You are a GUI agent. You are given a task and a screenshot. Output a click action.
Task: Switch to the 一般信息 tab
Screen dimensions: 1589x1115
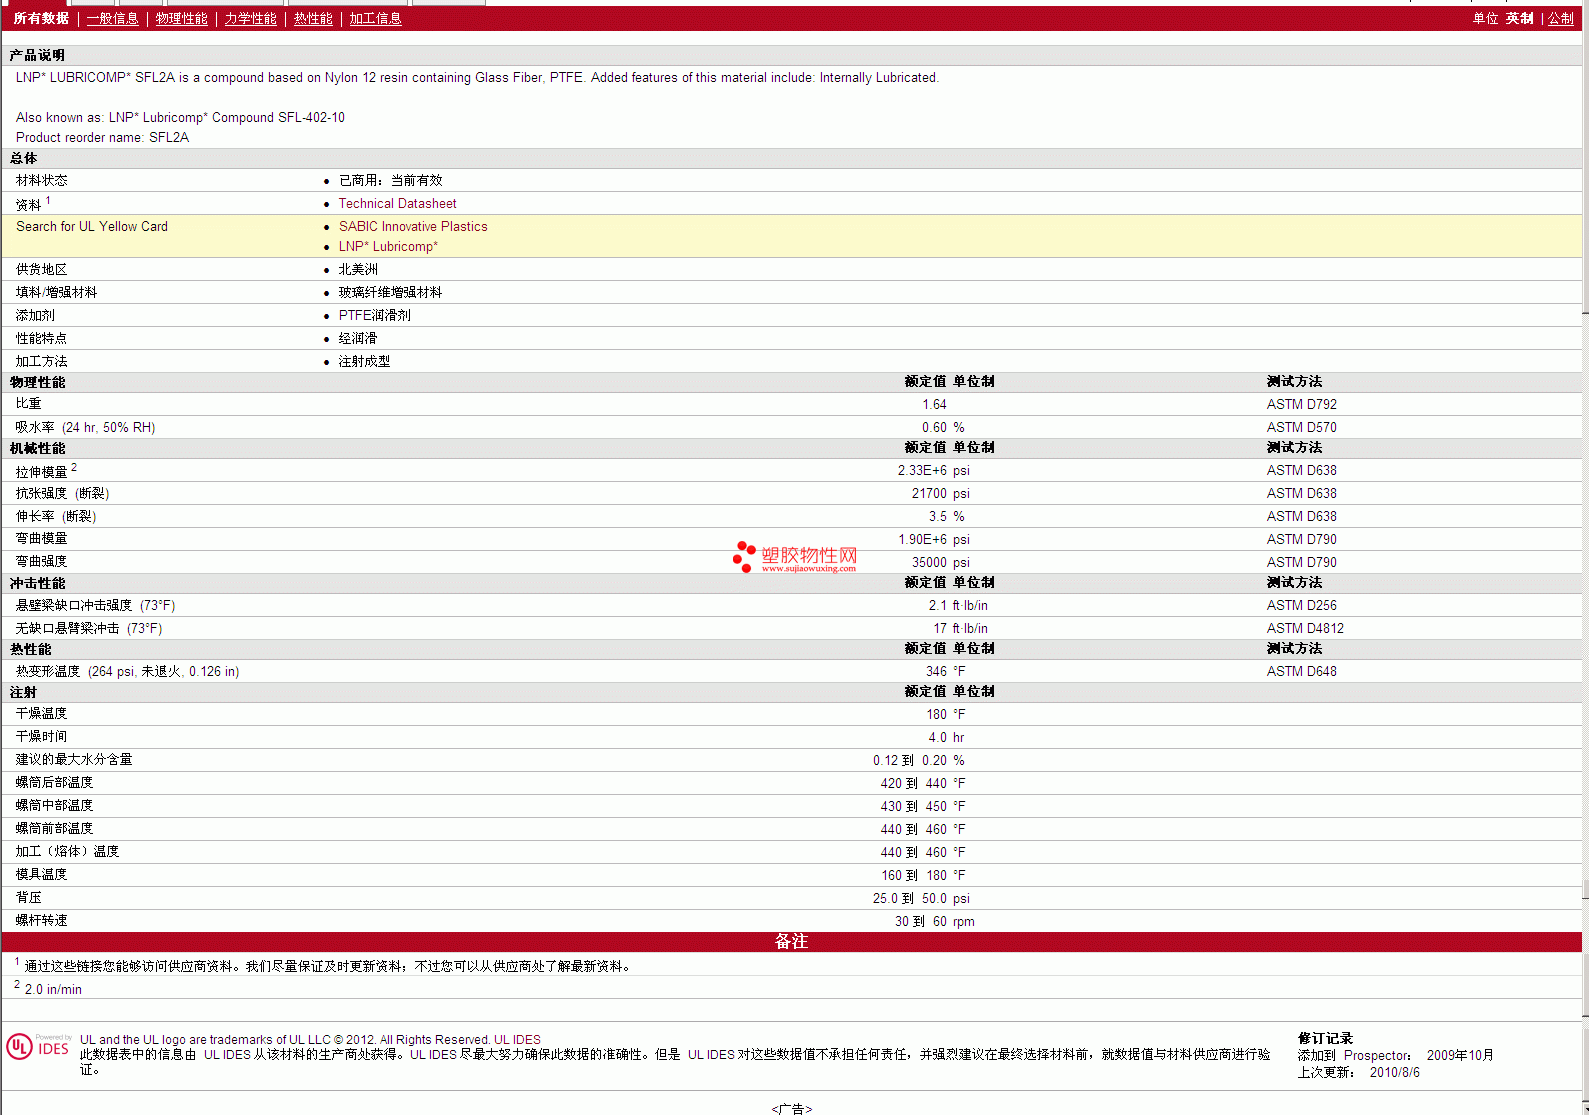pos(112,19)
